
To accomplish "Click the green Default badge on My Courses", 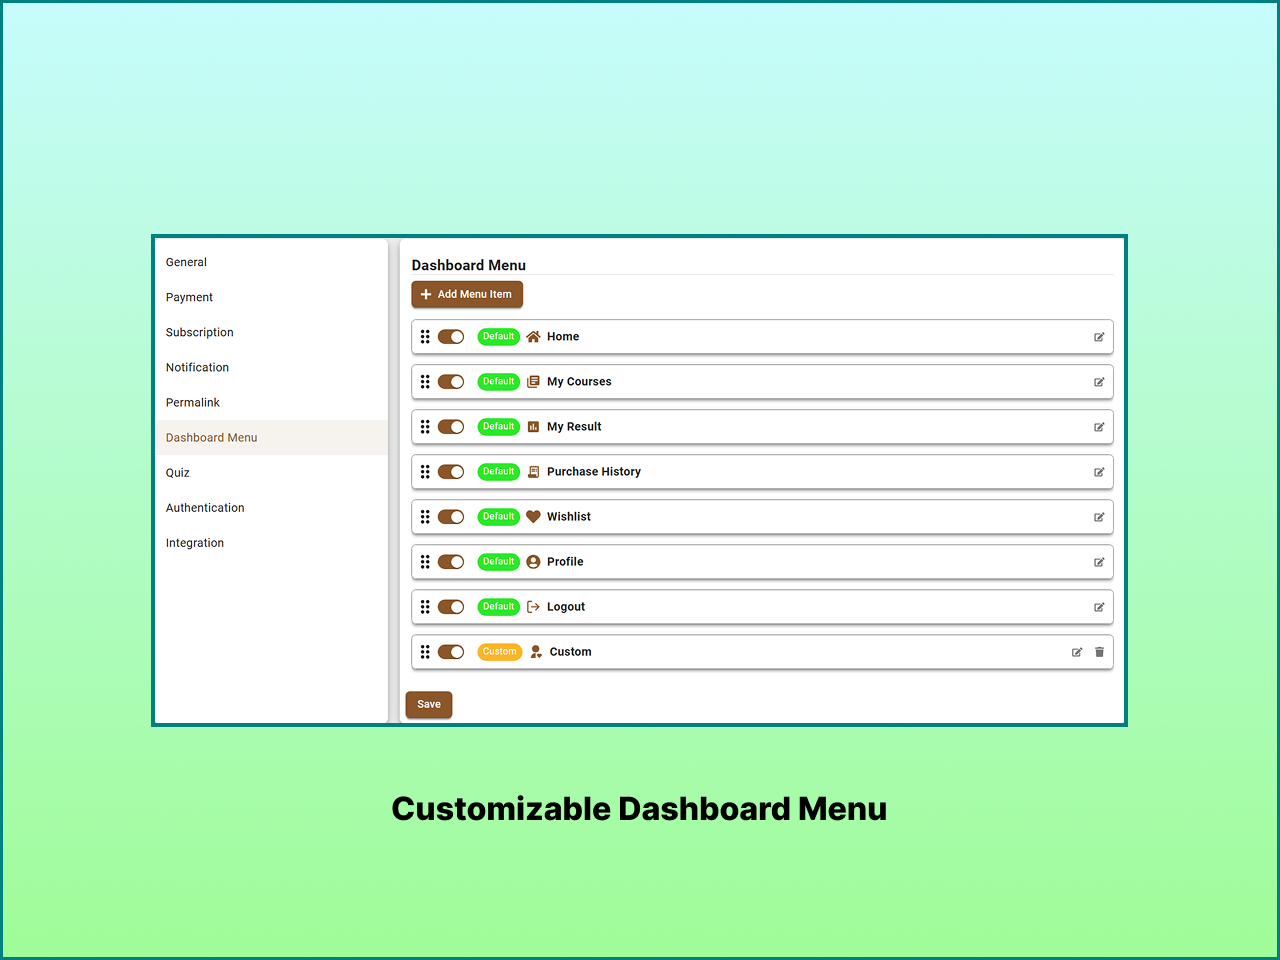I will [498, 381].
